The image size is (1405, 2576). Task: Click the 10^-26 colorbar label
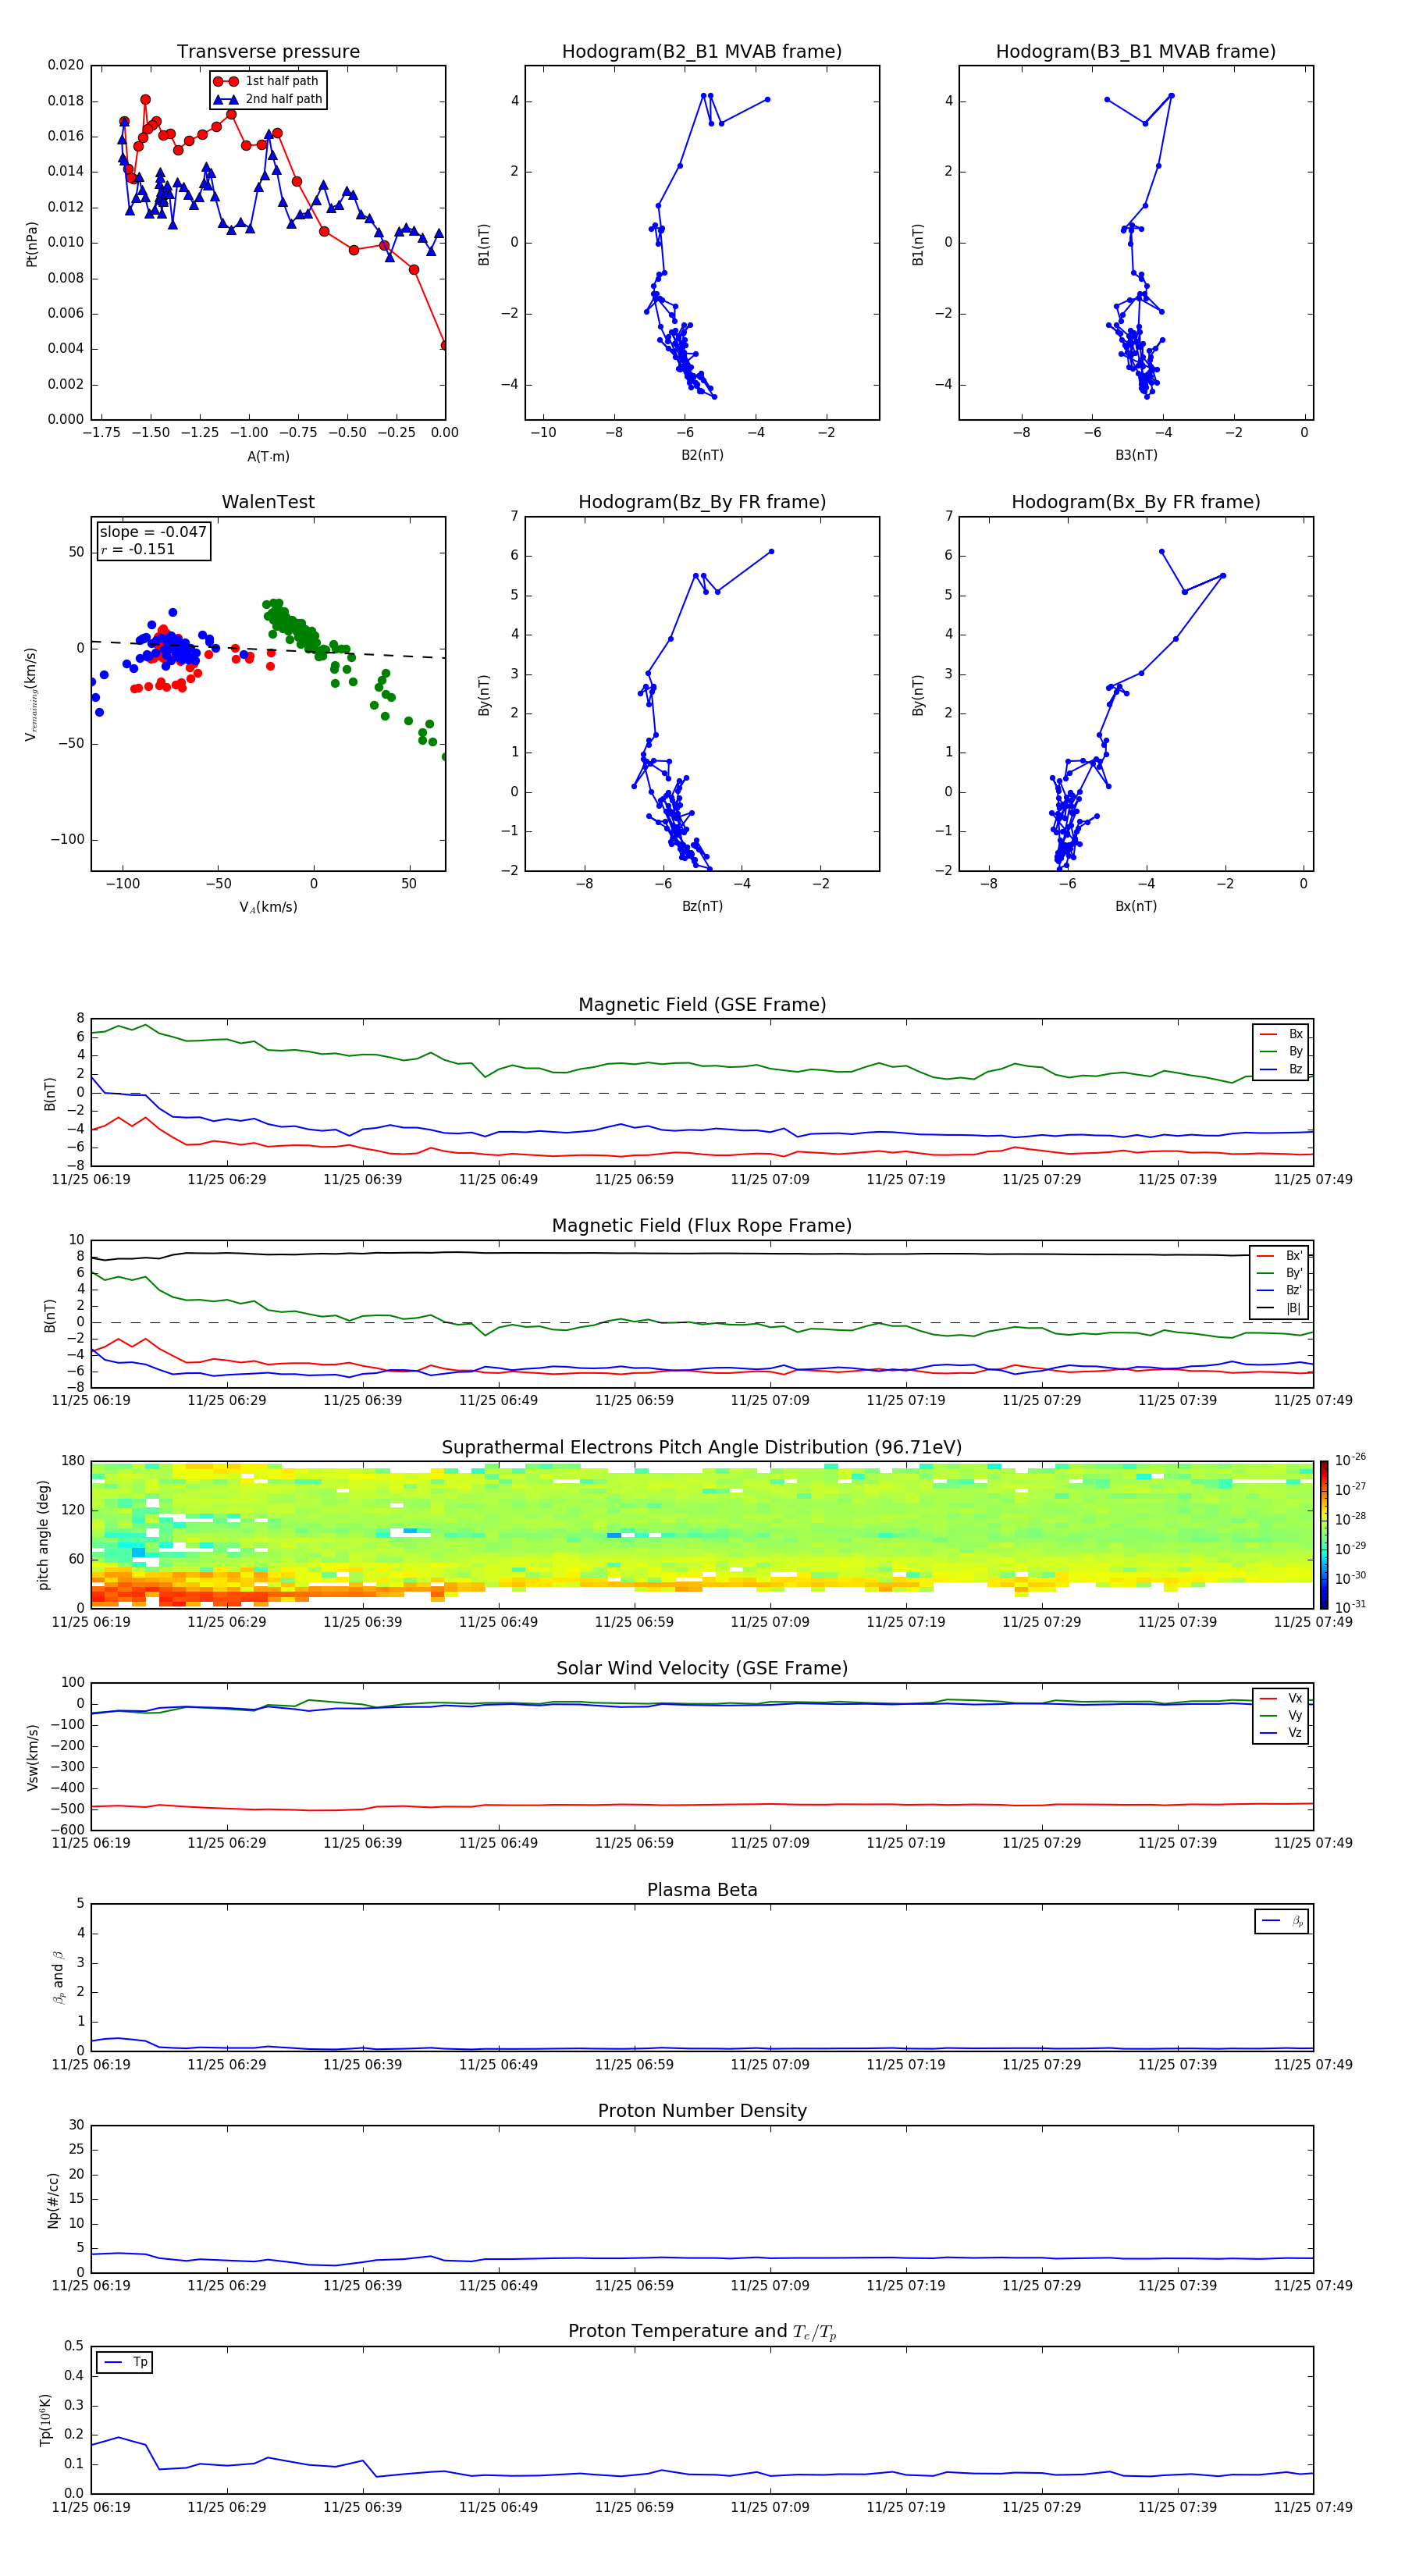(x=1350, y=1460)
